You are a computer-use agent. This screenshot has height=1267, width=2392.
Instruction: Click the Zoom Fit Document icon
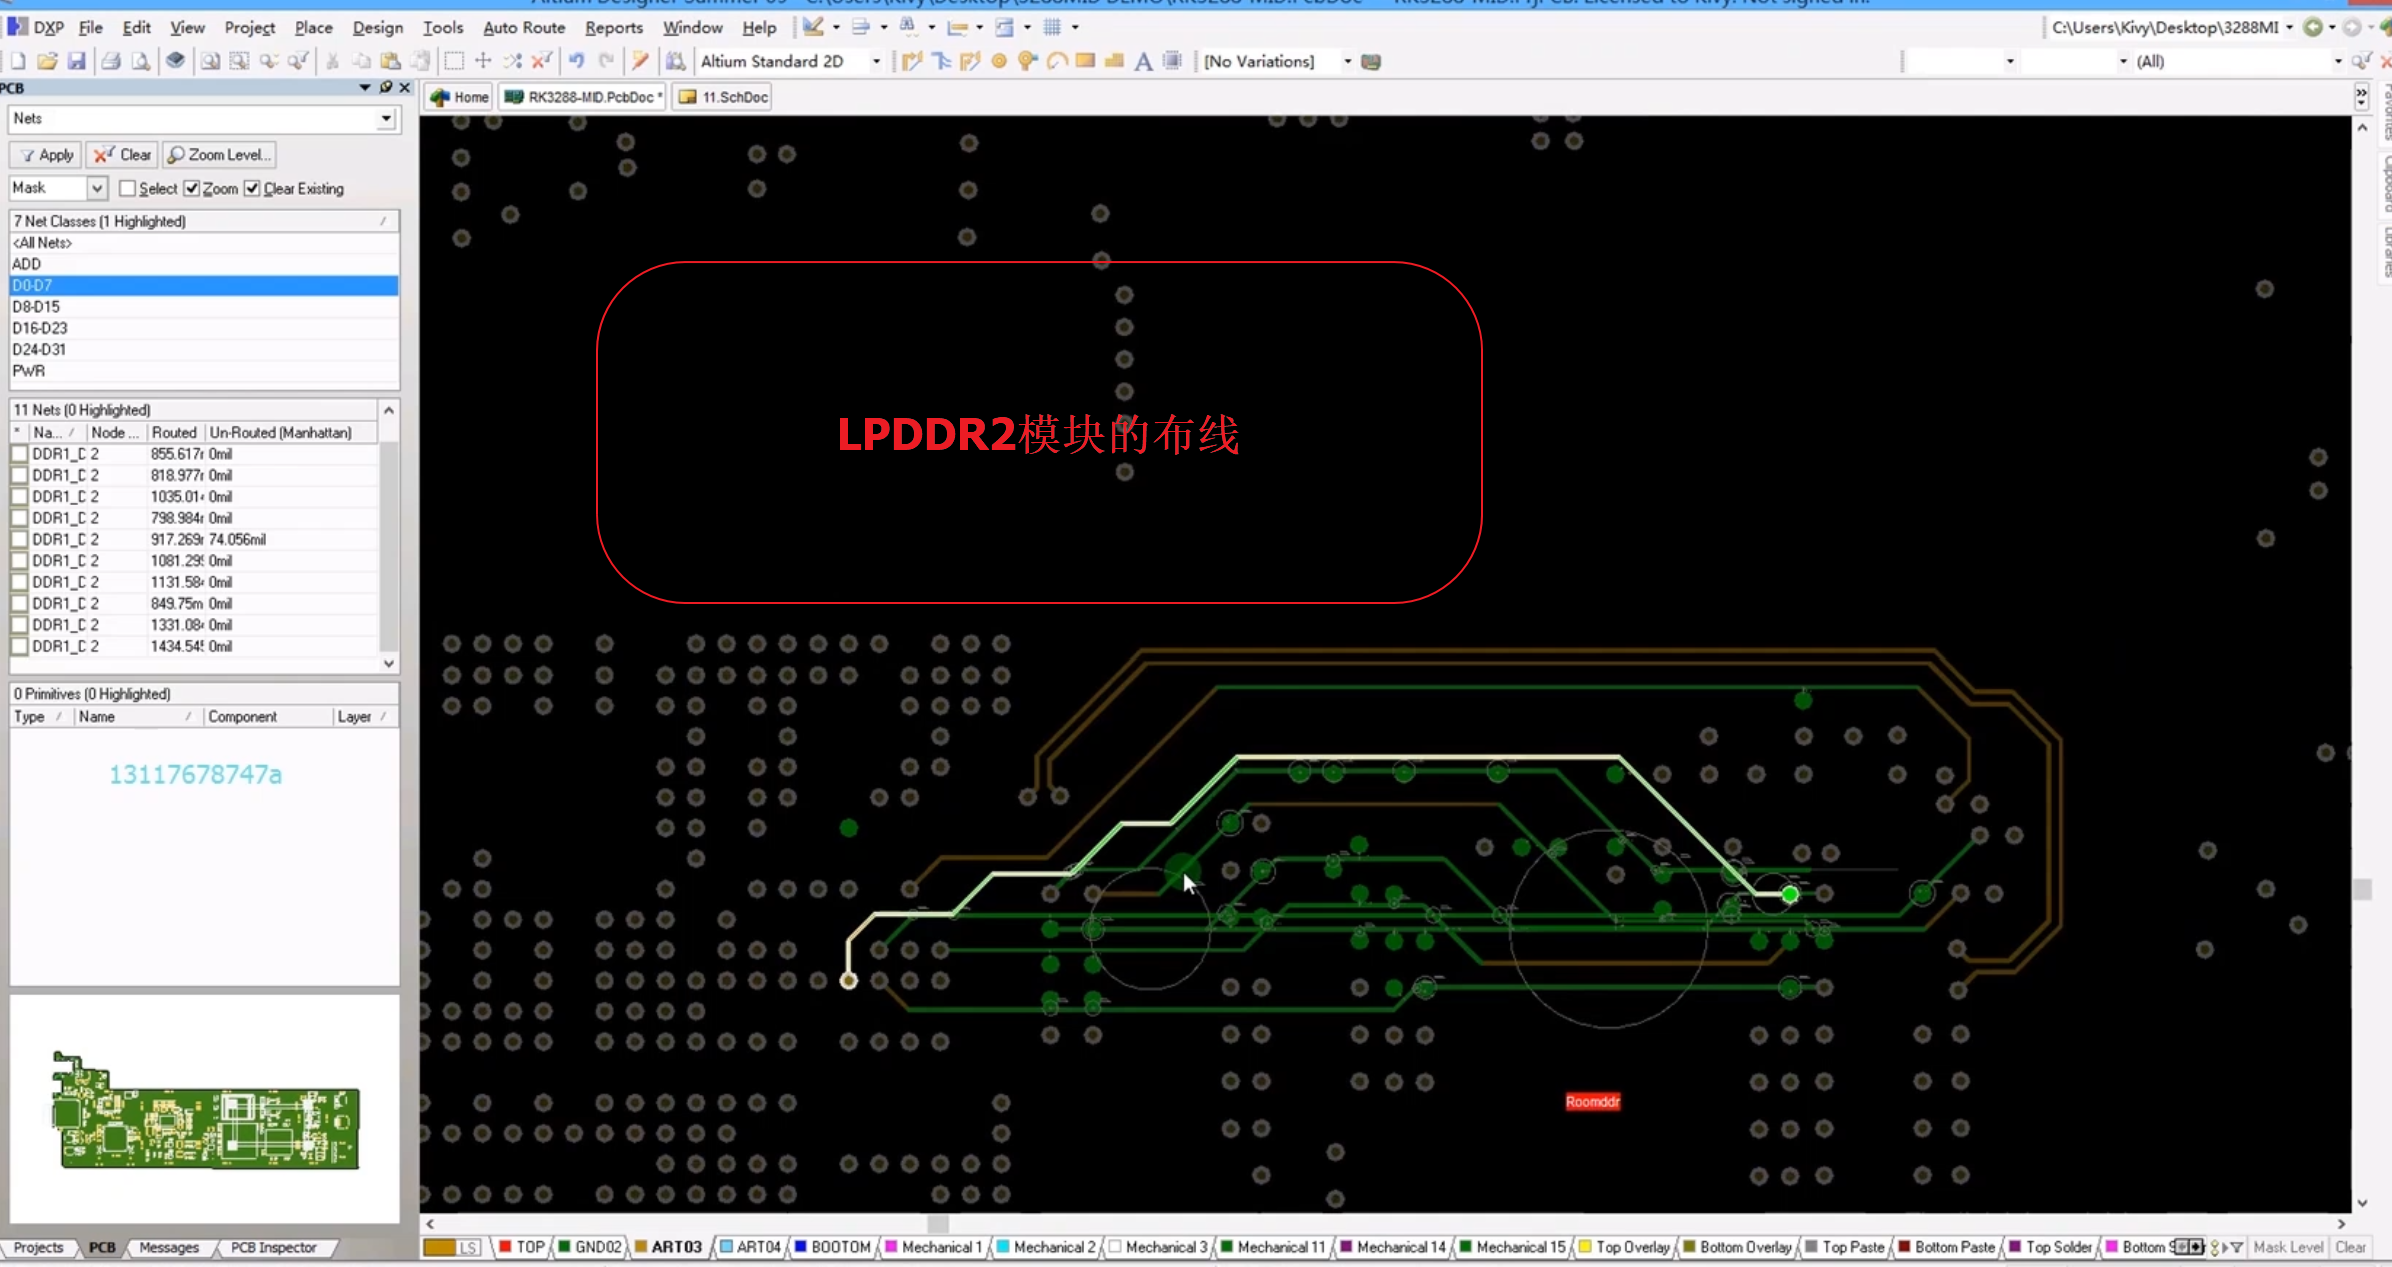[x=210, y=62]
